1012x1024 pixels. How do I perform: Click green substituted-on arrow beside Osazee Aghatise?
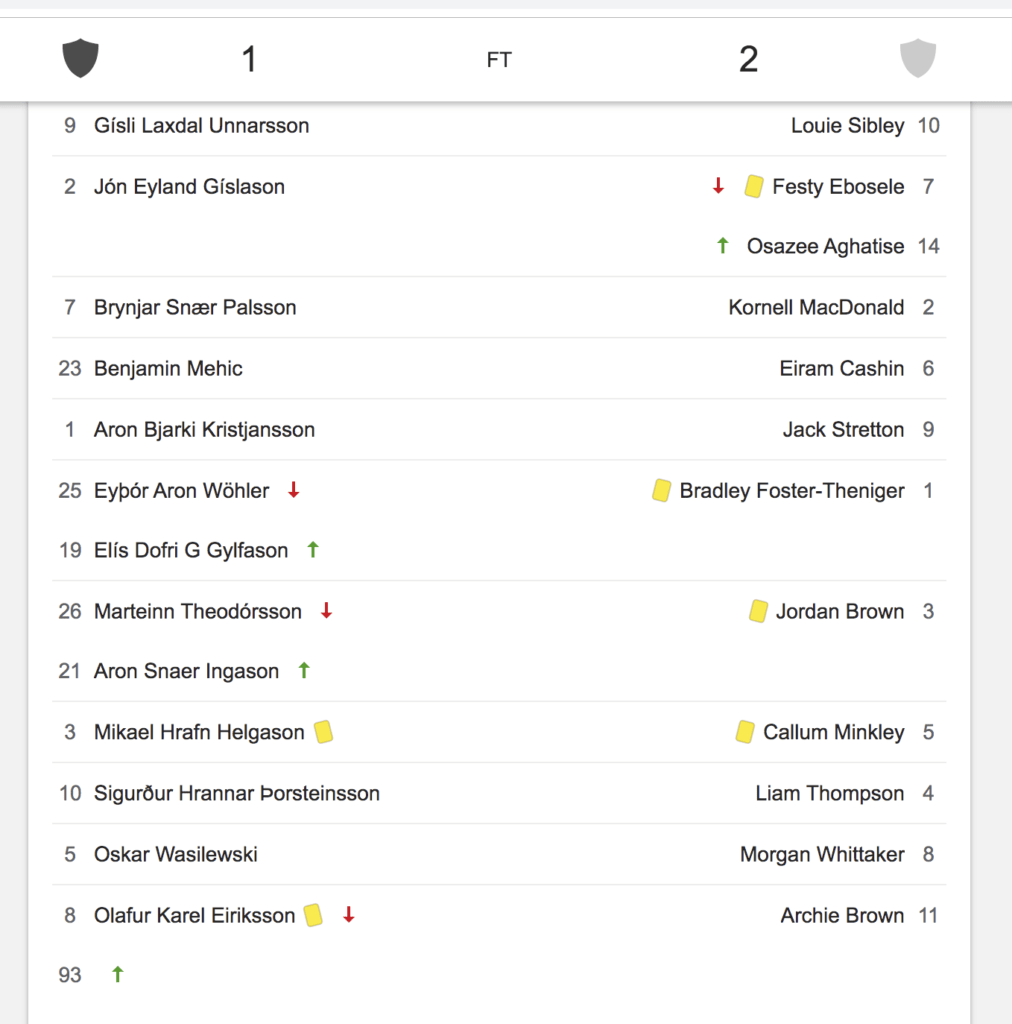point(722,246)
